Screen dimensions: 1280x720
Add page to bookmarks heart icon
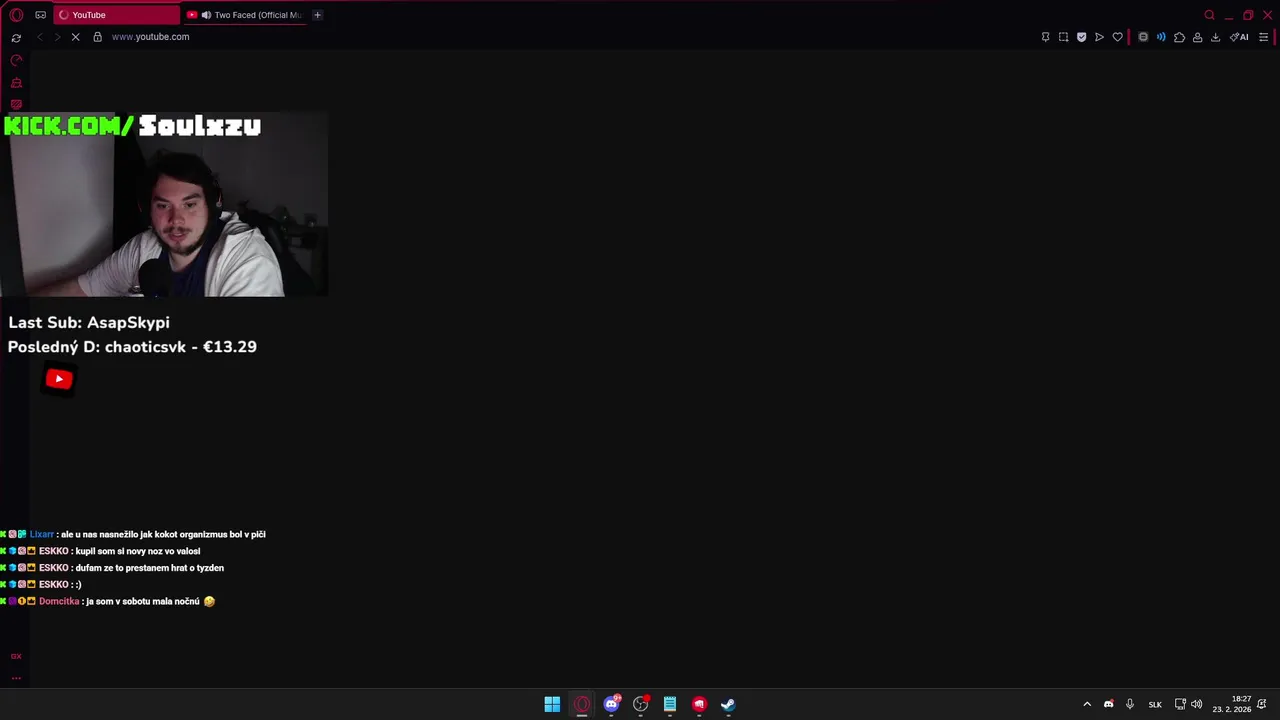[x=1117, y=37]
